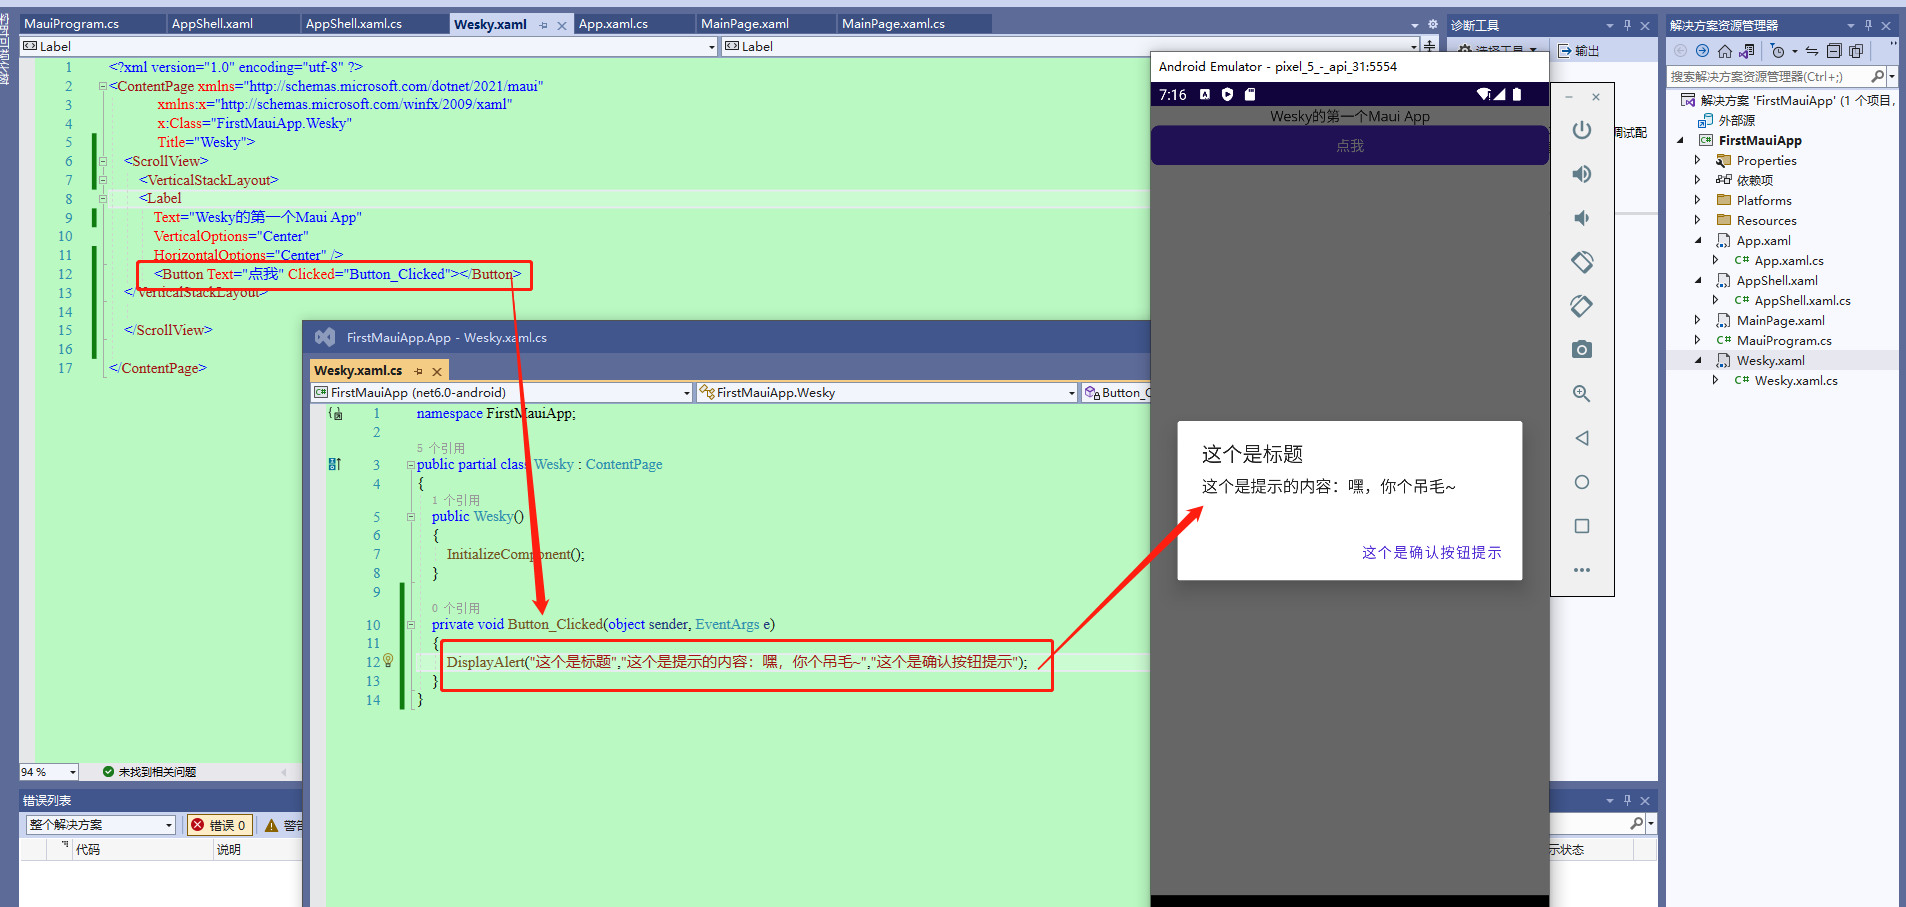1906x907 pixels.
Task: Select Wesky.xaml.cs in Solution Explorer
Action: (1796, 380)
